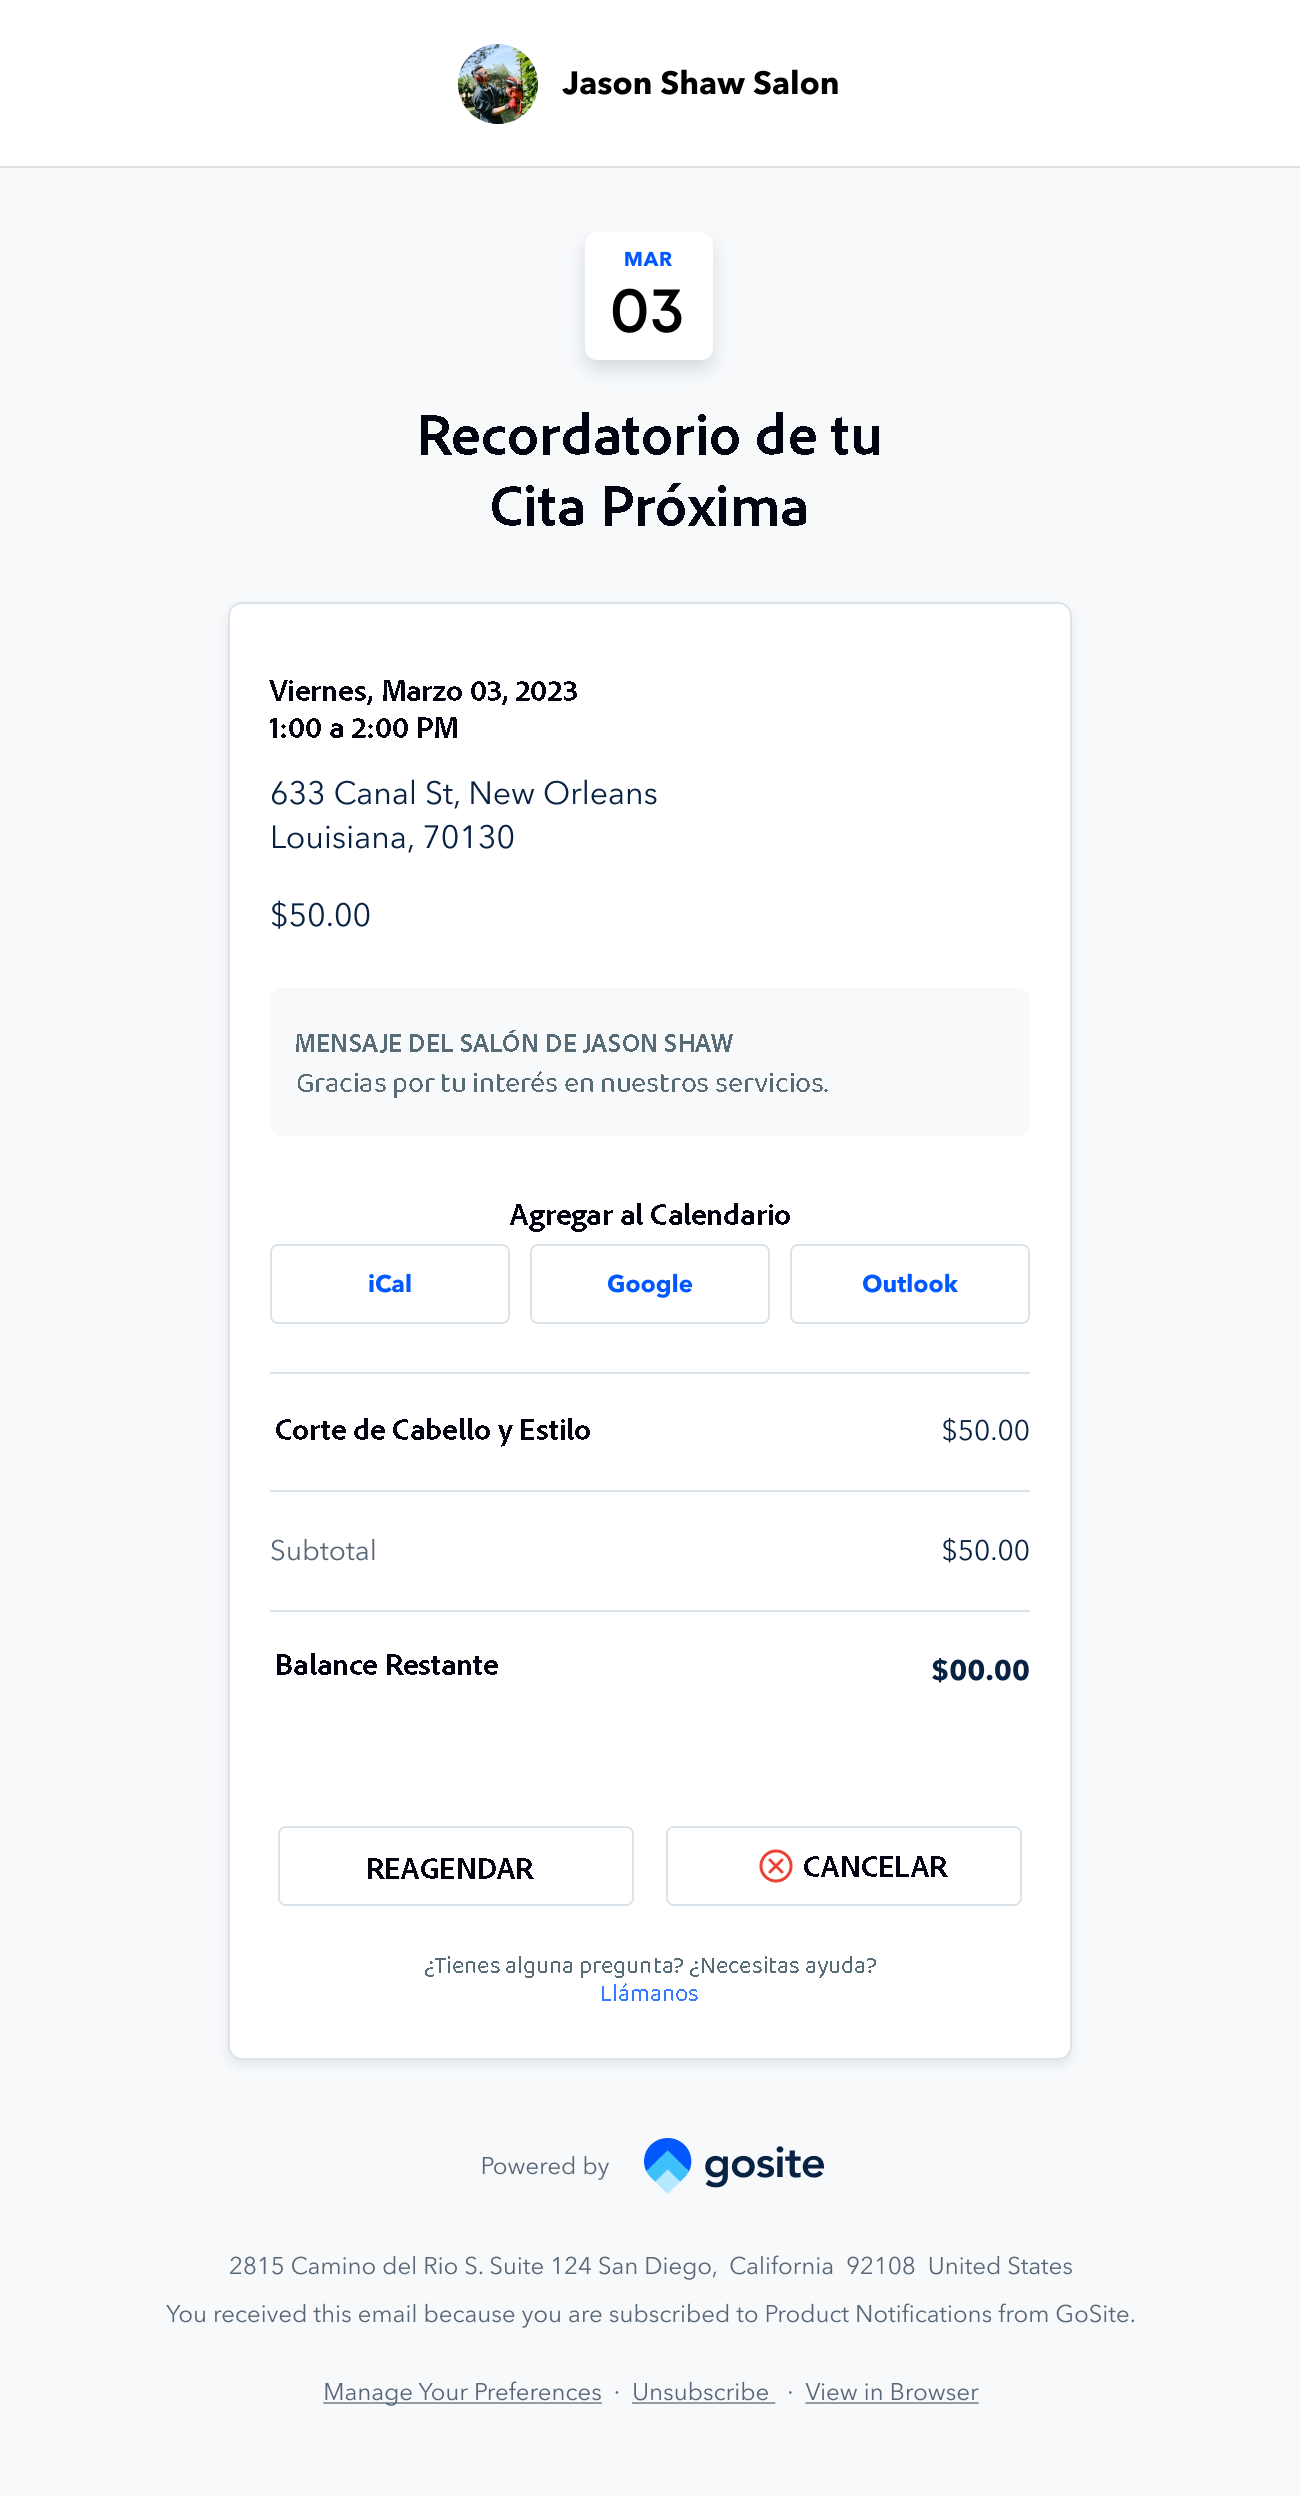
Task: Click the gosite wordmark text
Action: [x=764, y=2165]
